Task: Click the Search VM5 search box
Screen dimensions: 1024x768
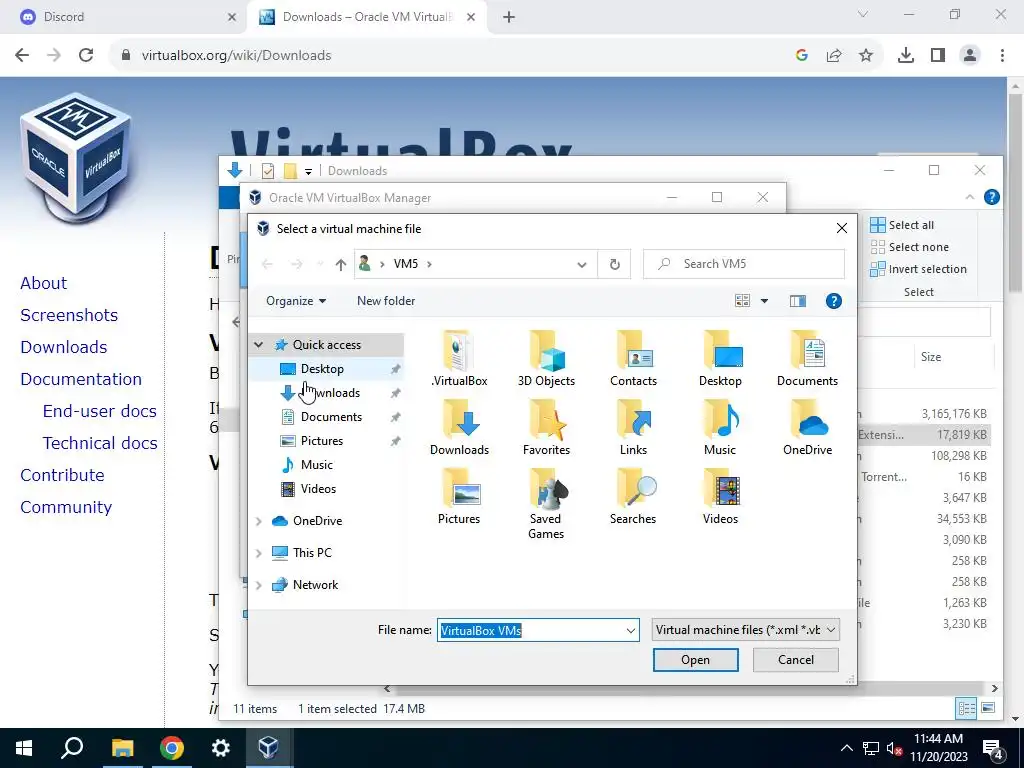Action: point(744,264)
